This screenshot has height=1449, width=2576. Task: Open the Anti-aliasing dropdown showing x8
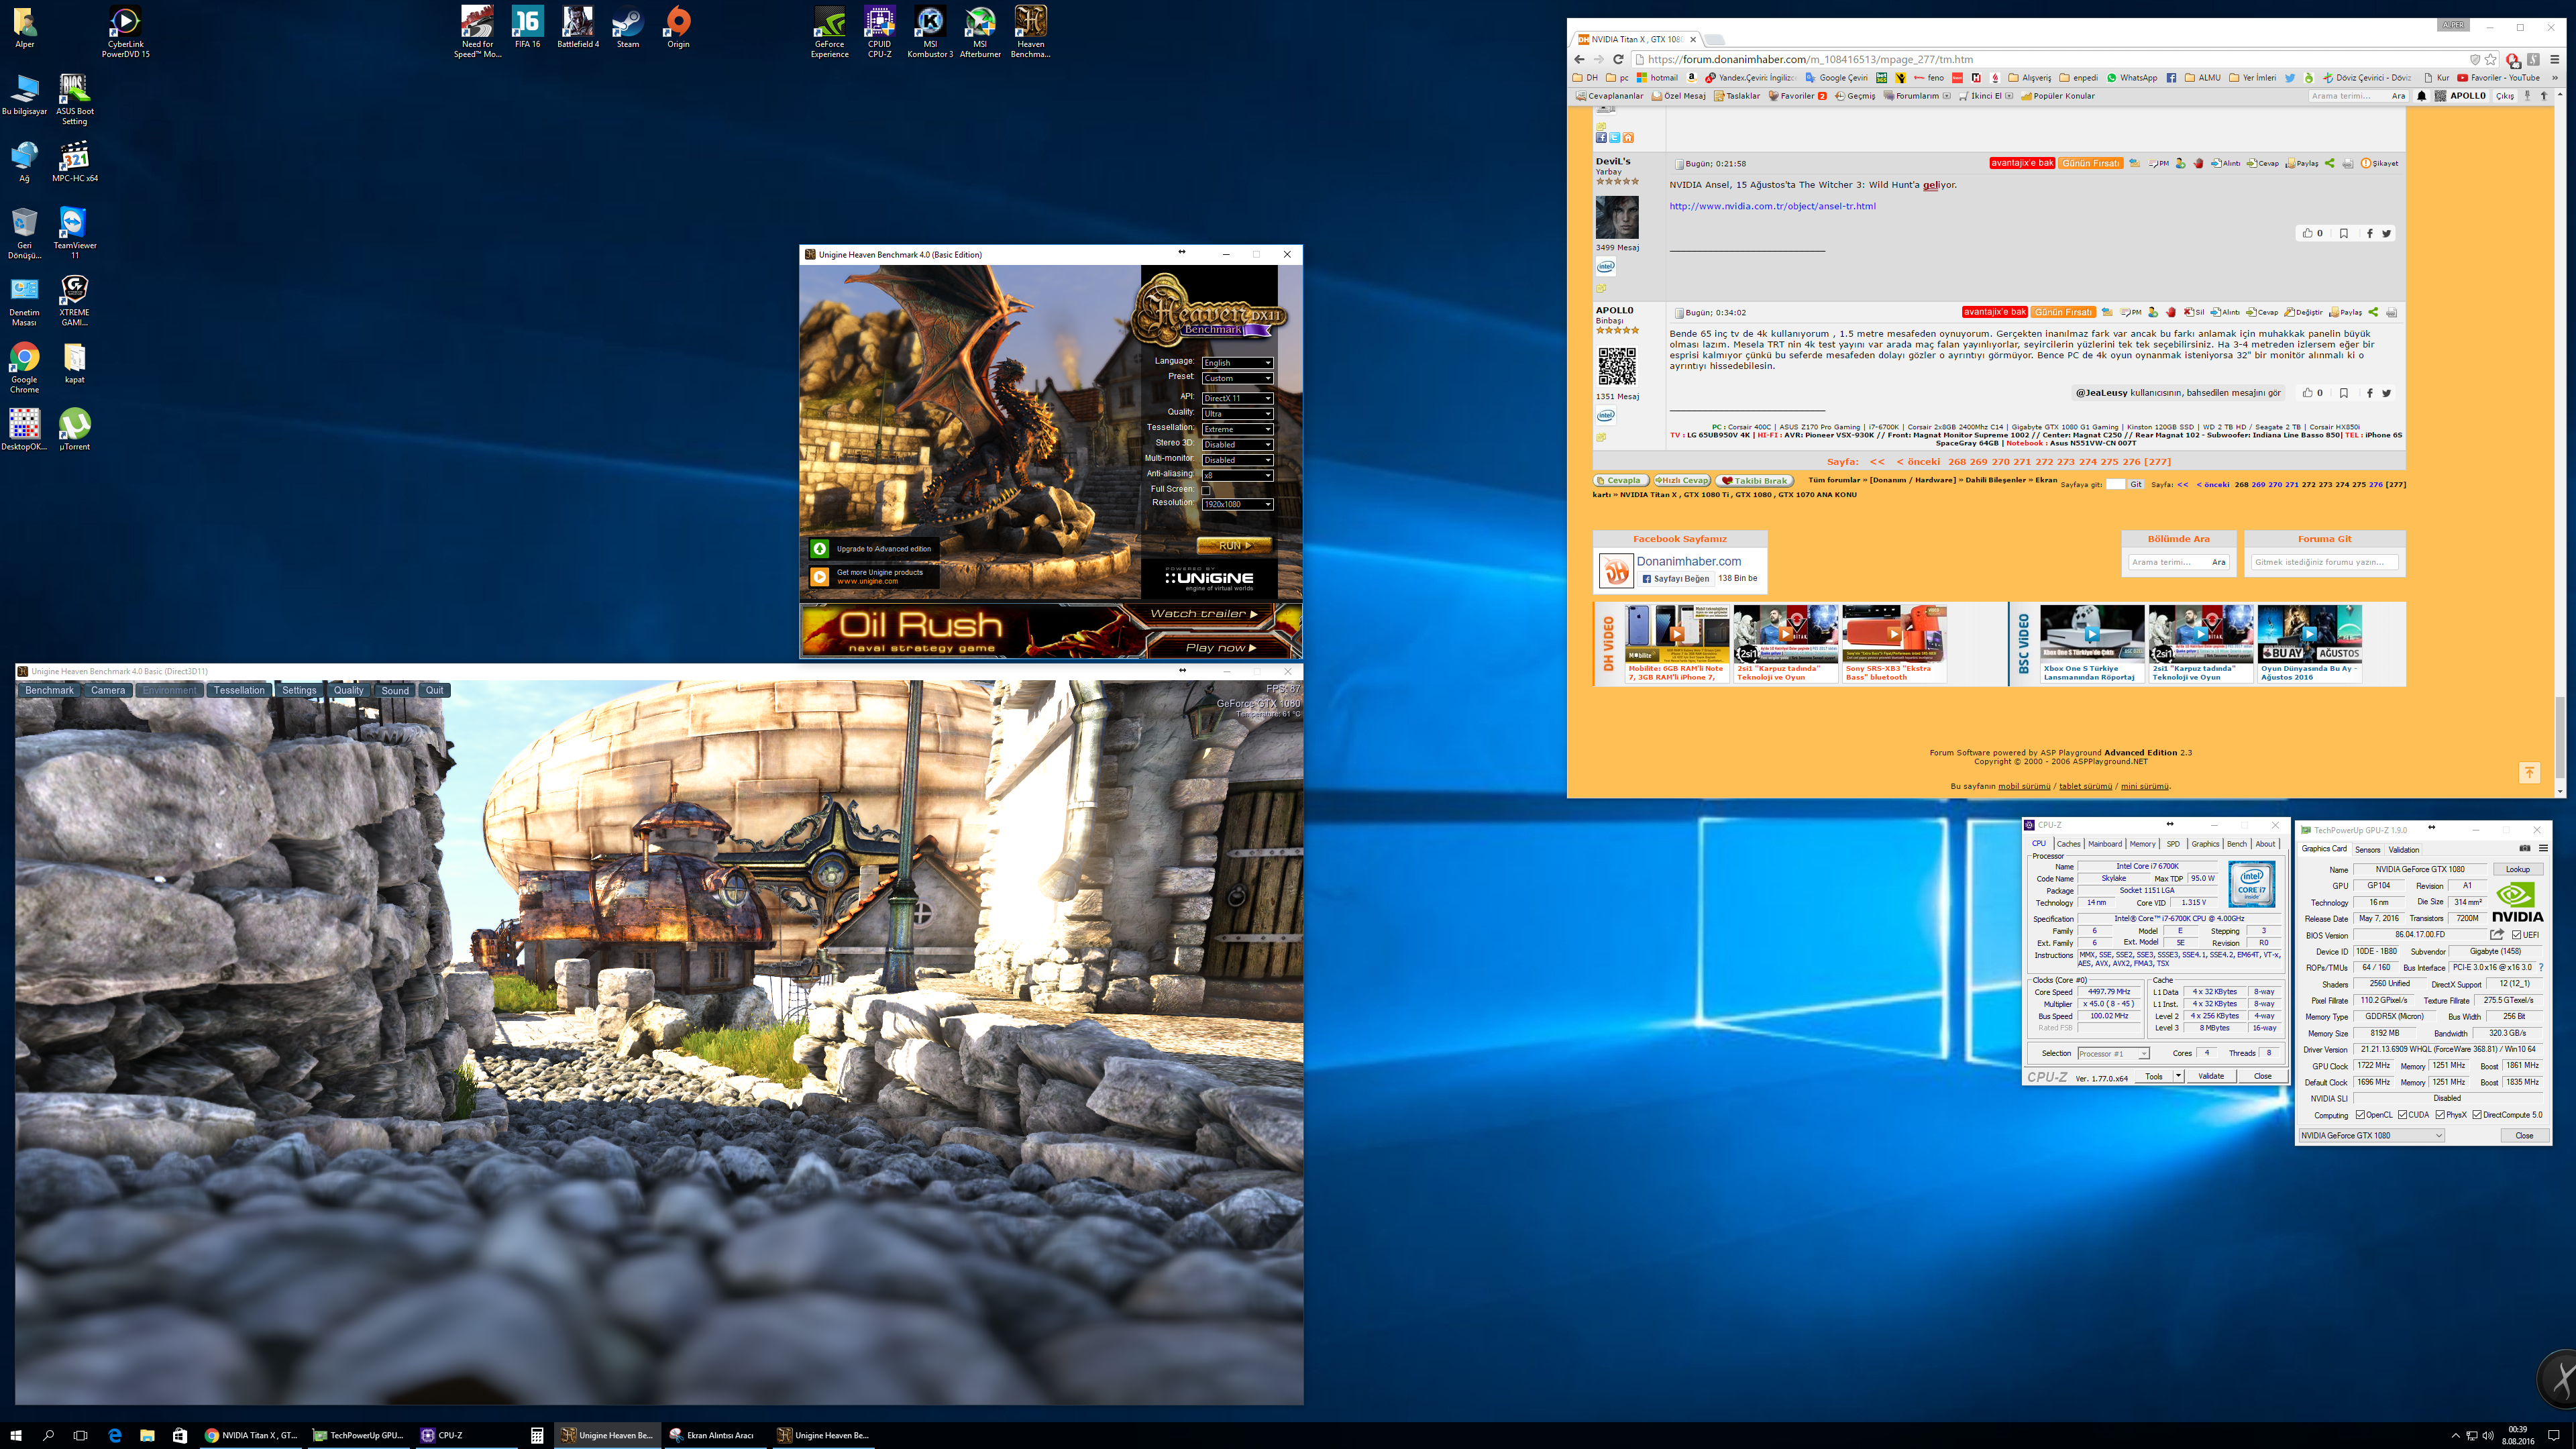point(1237,475)
